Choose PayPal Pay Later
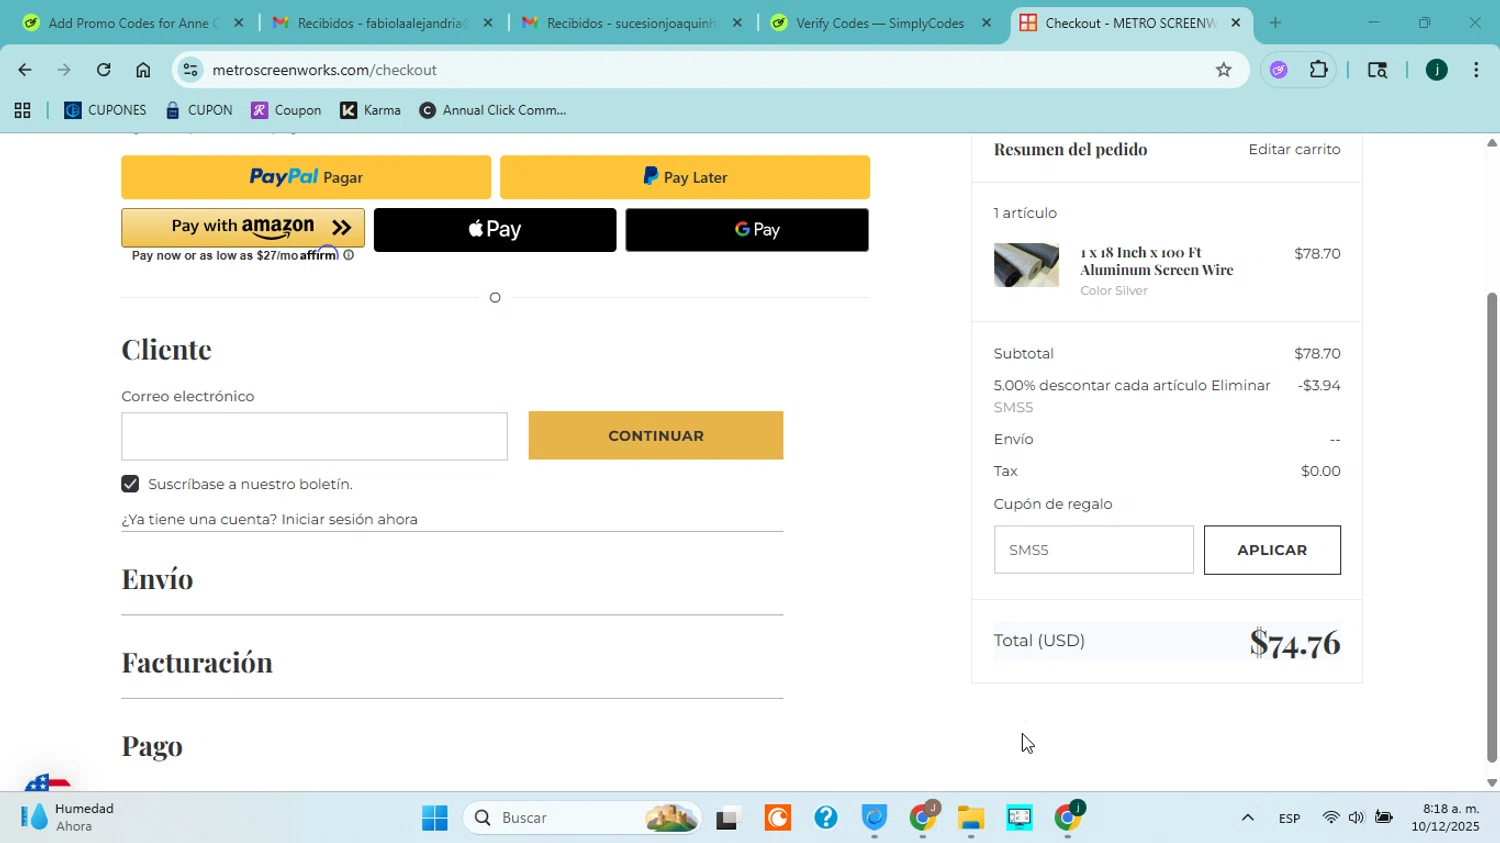 pos(685,177)
